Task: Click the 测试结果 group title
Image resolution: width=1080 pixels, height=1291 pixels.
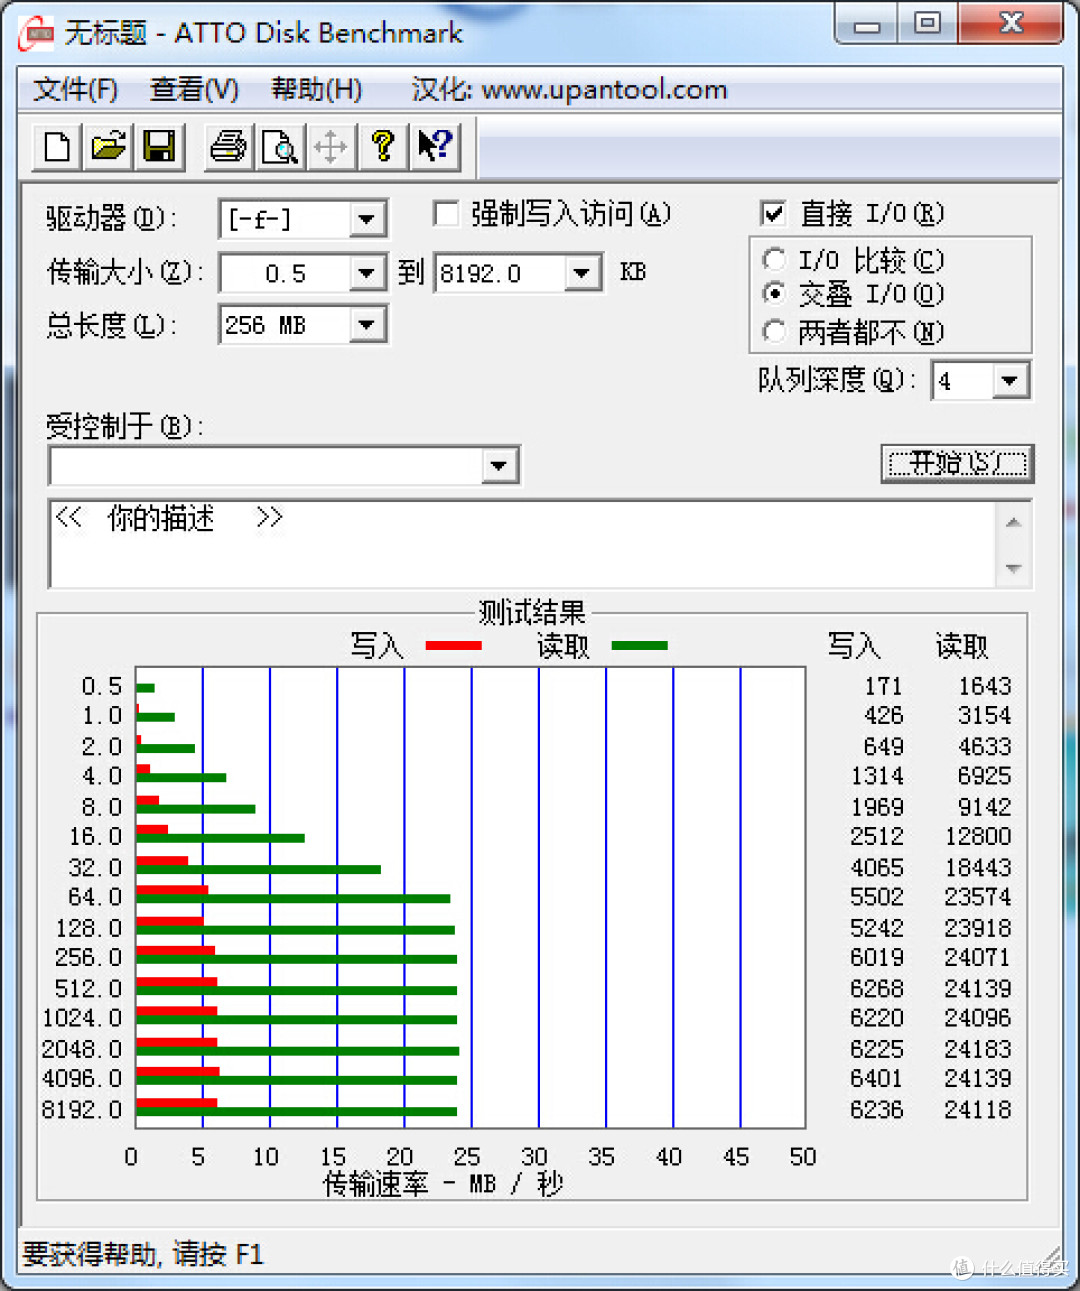Action: (532, 612)
